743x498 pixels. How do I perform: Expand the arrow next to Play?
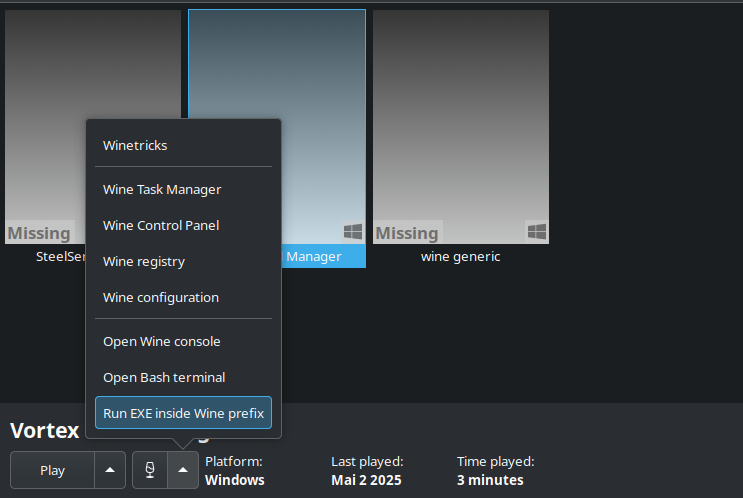pyautogui.click(x=110, y=470)
